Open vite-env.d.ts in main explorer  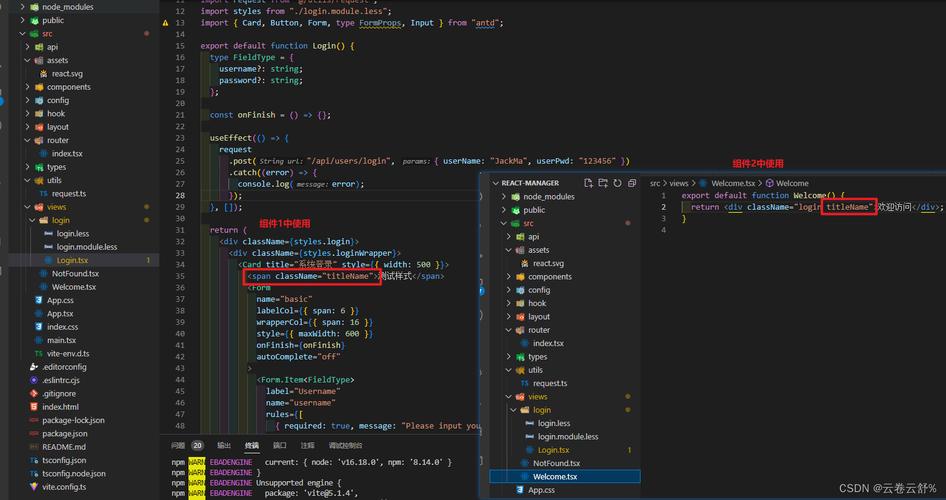[x=70, y=353]
